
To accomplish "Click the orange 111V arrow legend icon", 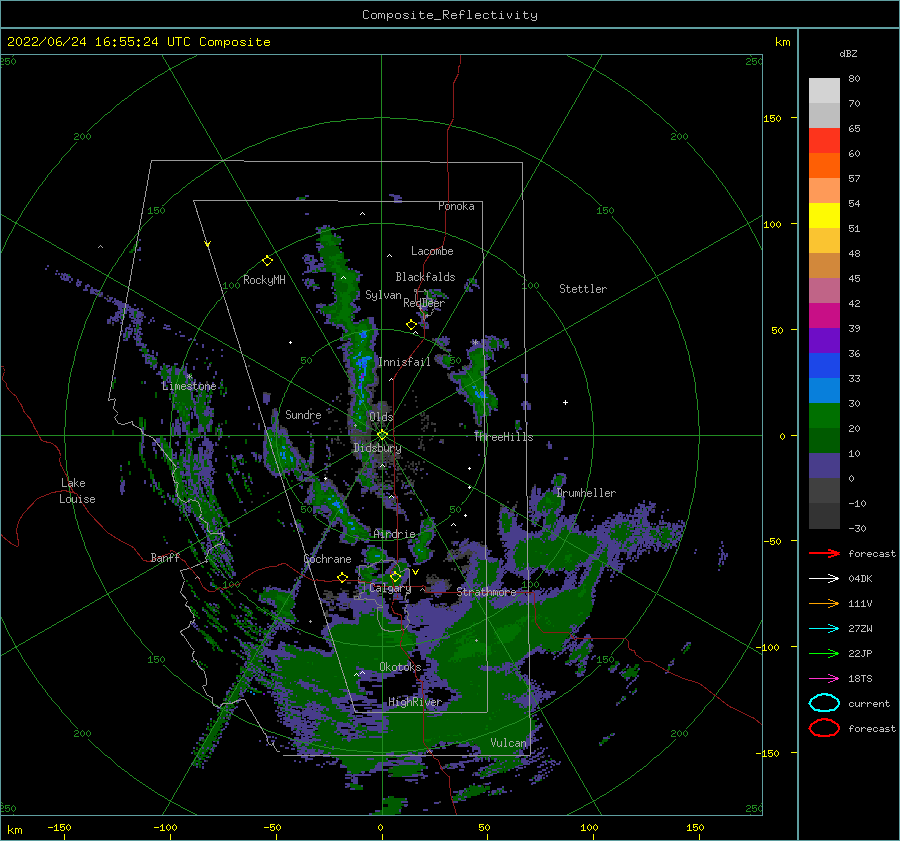I will click(x=824, y=603).
